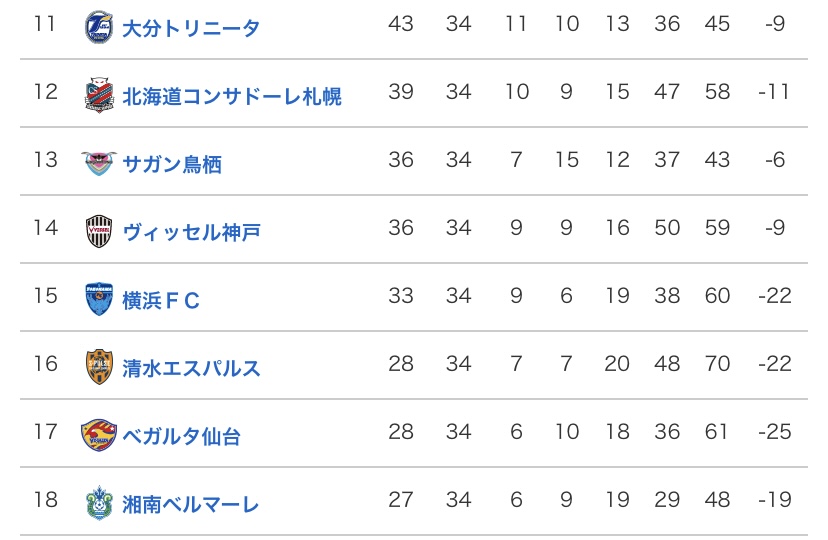Open the 北海道コンサドーレ札幌 team page
The width and height of the screenshot is (828, 540).
(x=231, y=96)
